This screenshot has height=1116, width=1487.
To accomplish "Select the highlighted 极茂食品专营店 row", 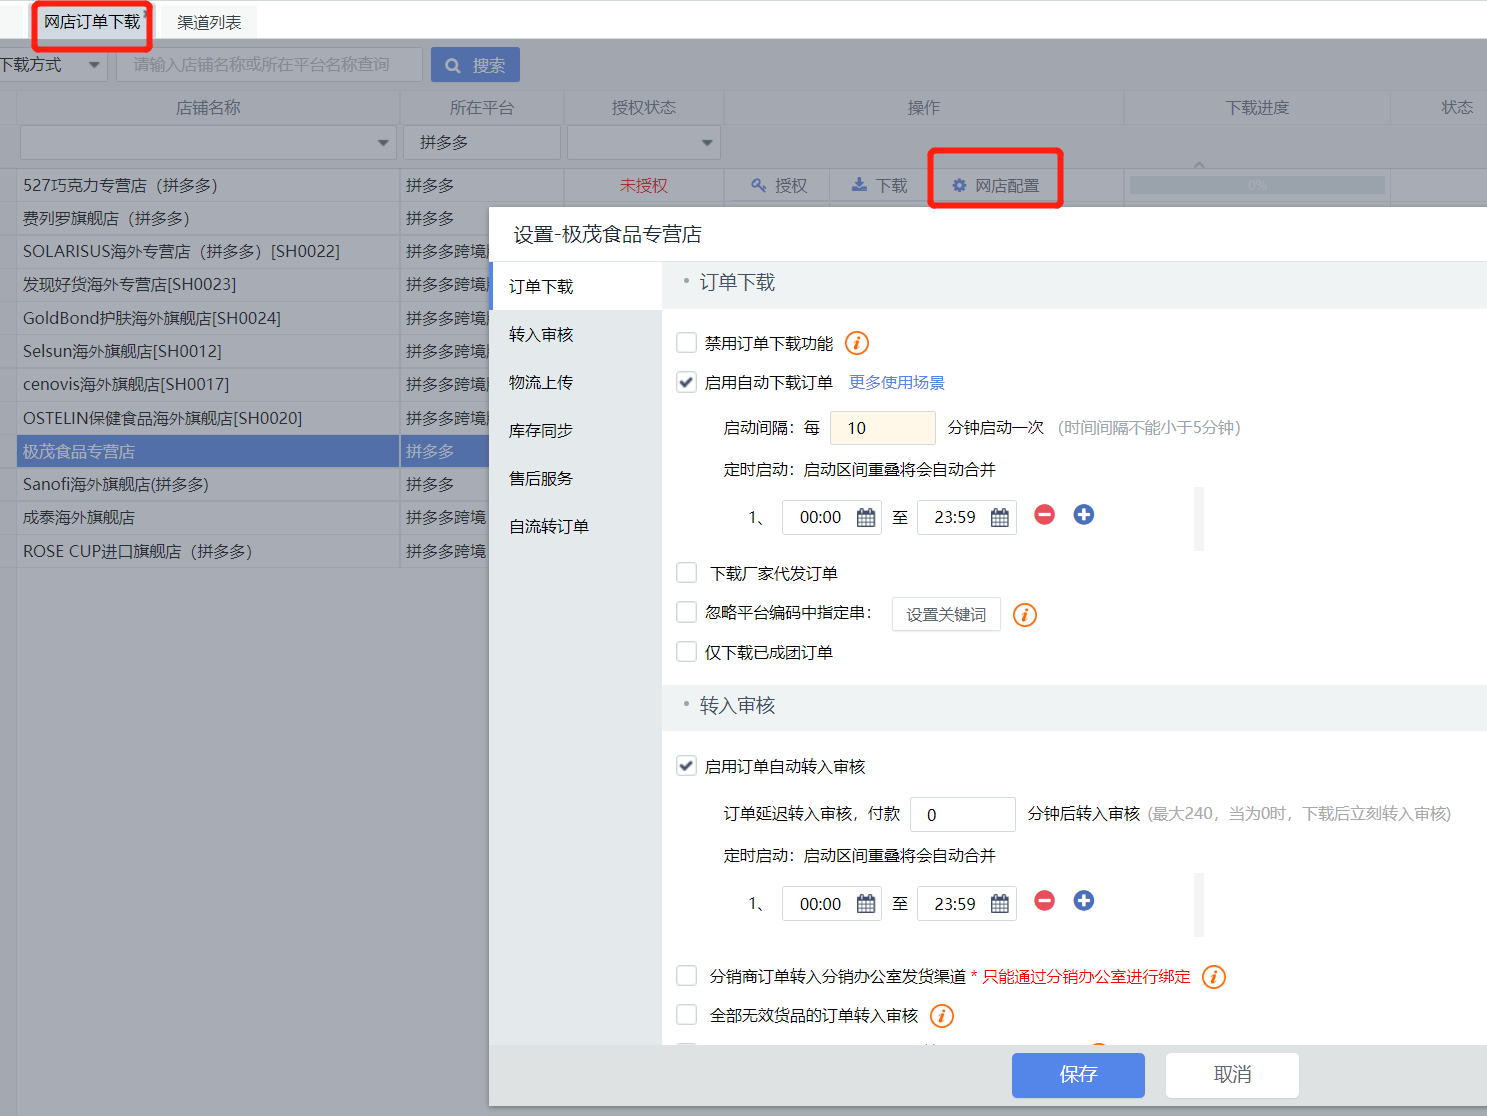I will (208, 451).
